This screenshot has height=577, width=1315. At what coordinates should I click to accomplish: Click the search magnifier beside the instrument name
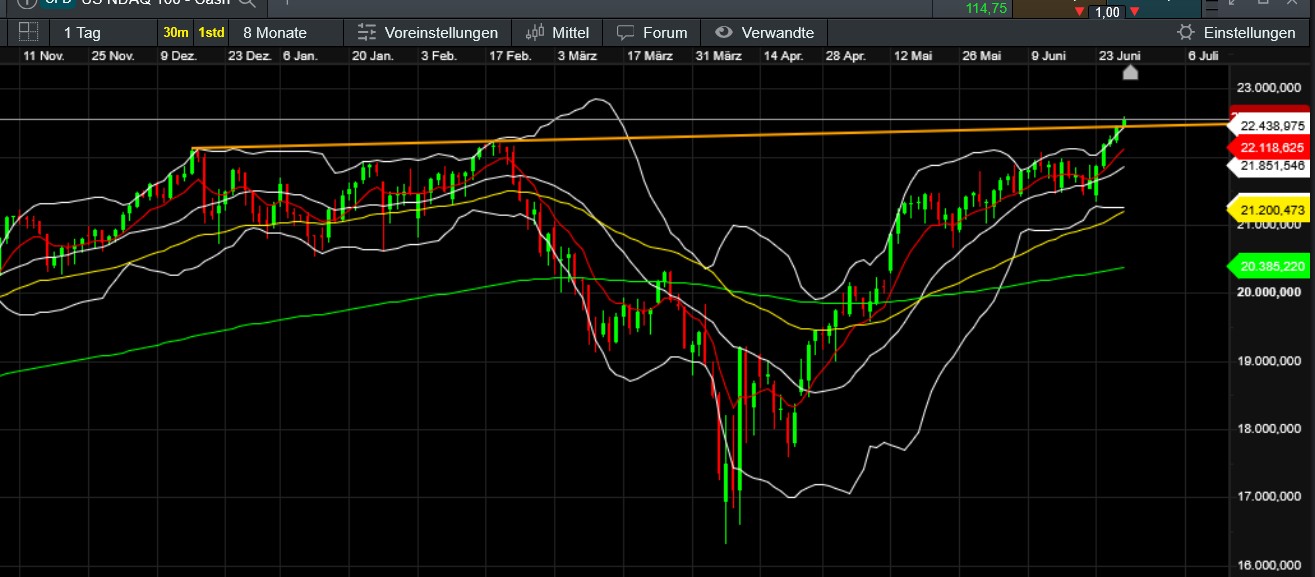(x=247, y=5)
